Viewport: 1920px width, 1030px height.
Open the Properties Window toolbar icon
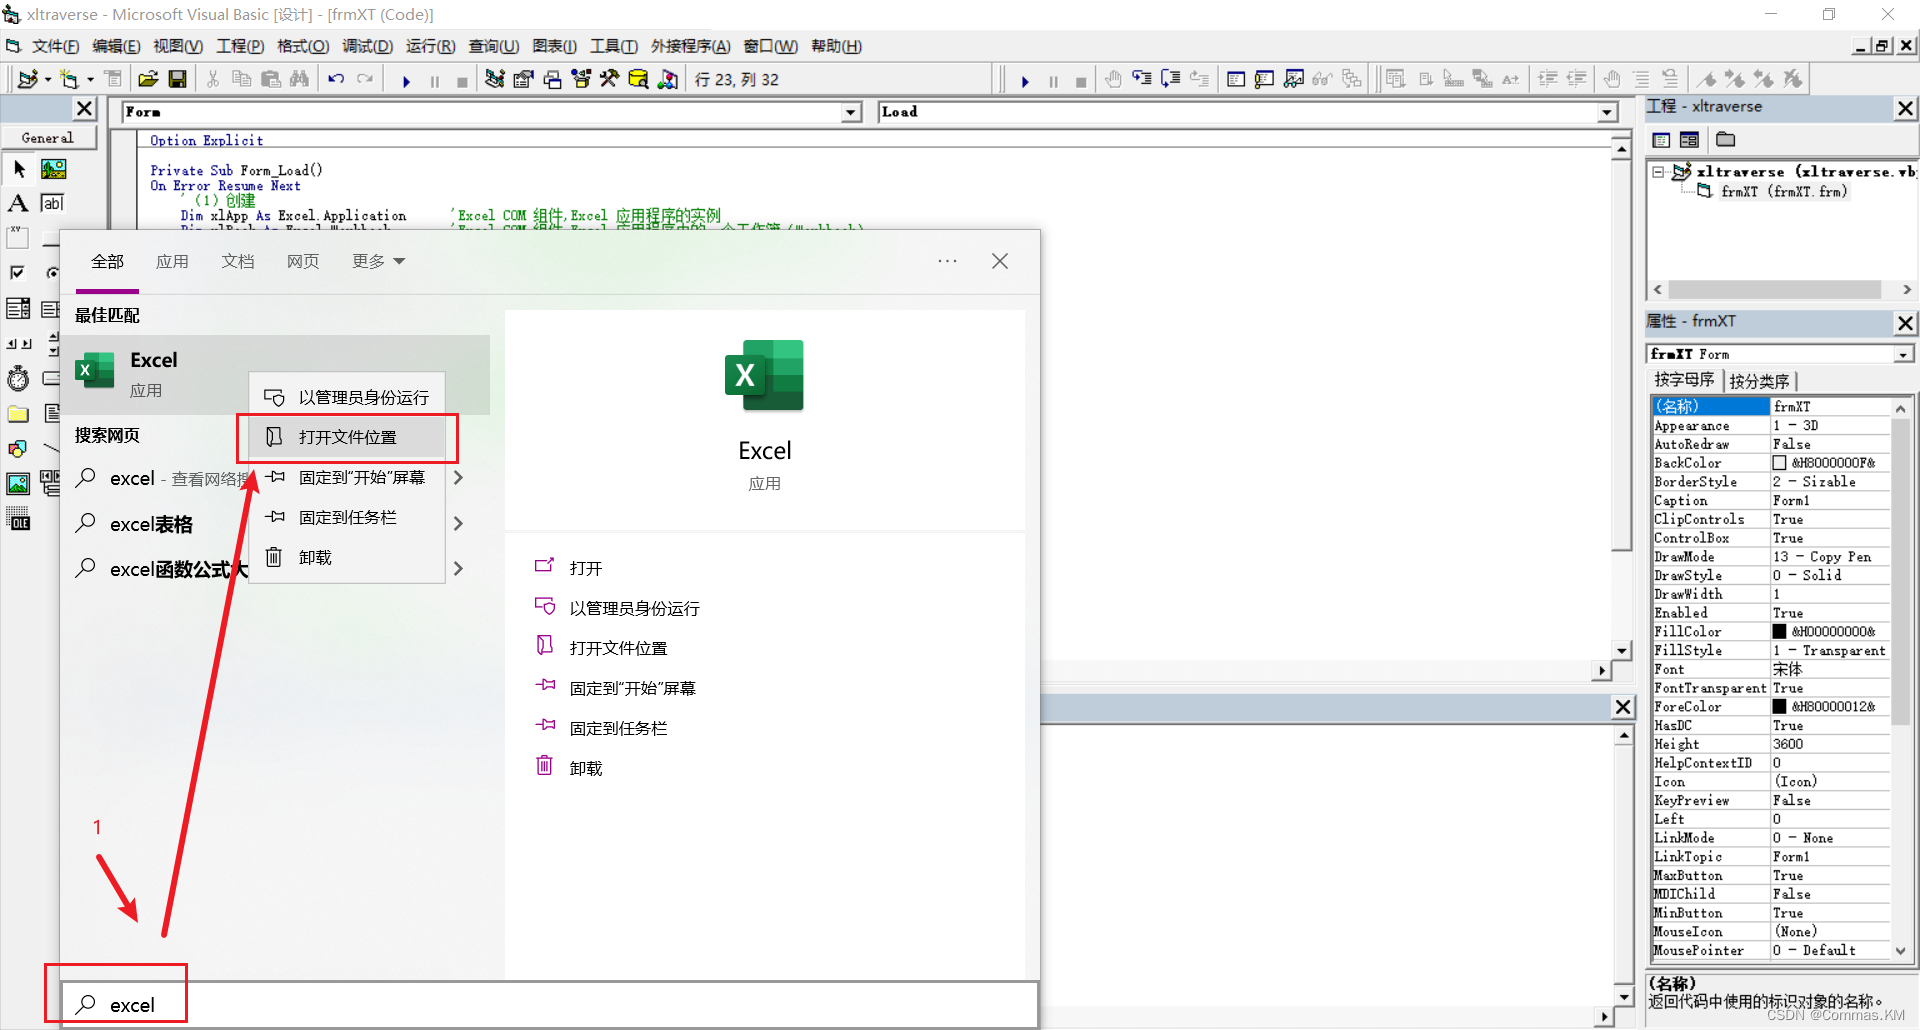523,79
